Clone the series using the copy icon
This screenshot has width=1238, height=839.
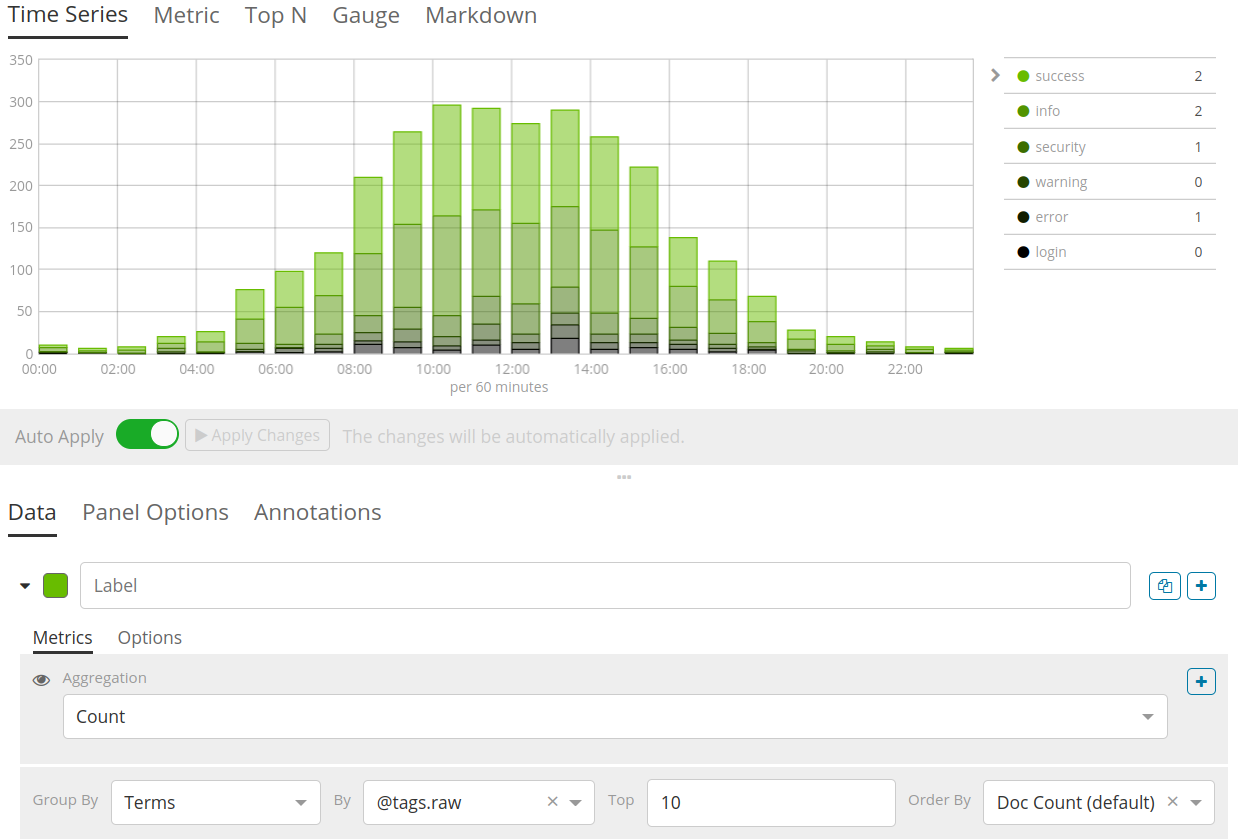point(1164,585)
